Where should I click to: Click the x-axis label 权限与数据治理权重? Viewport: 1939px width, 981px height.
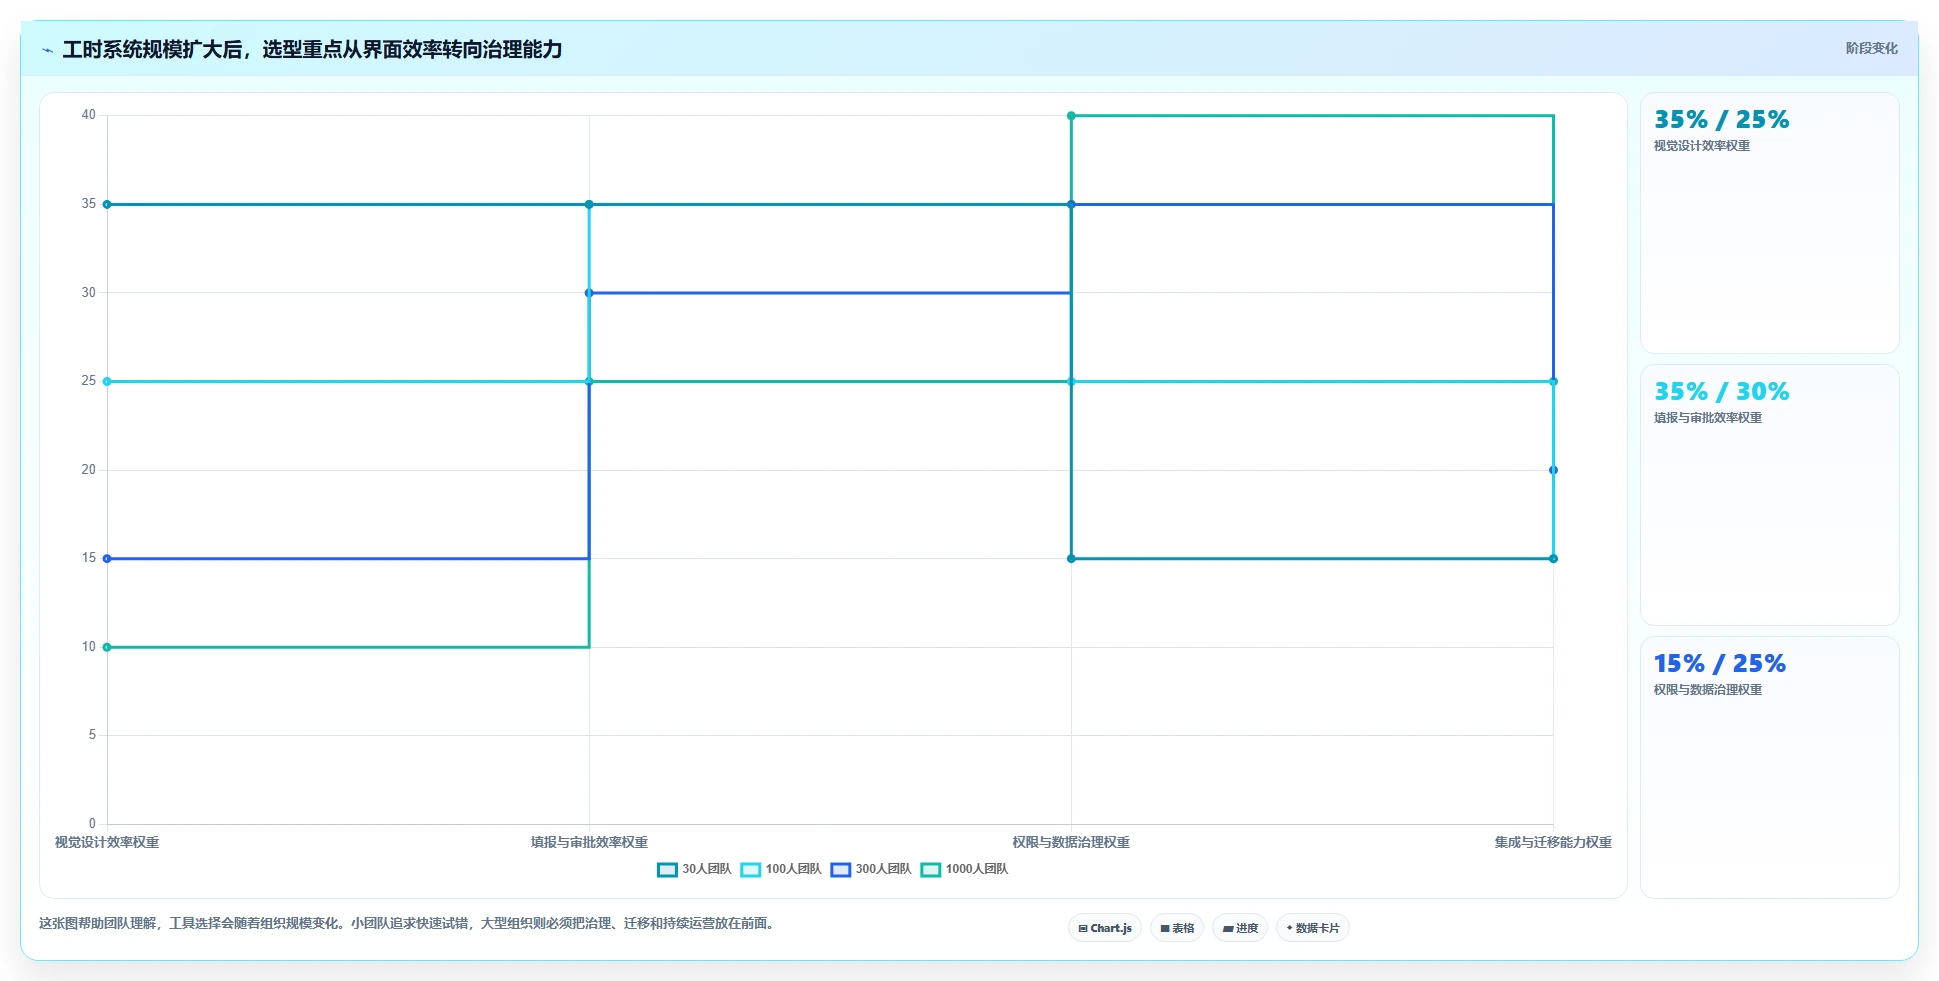1071,843
